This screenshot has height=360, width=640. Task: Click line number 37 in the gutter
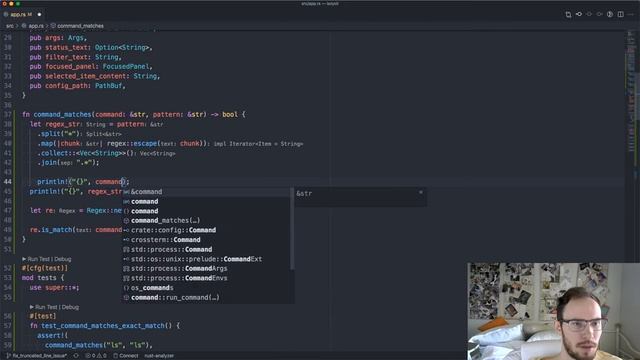pos(8,115)
